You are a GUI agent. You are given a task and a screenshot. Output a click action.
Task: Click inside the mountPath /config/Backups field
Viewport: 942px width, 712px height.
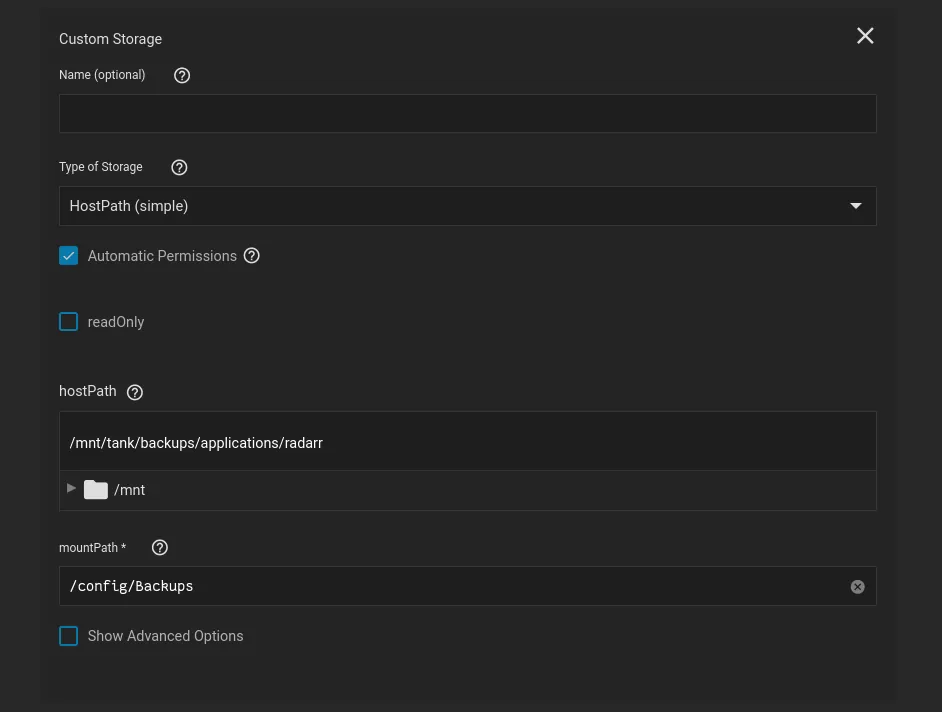coord(400,586)
